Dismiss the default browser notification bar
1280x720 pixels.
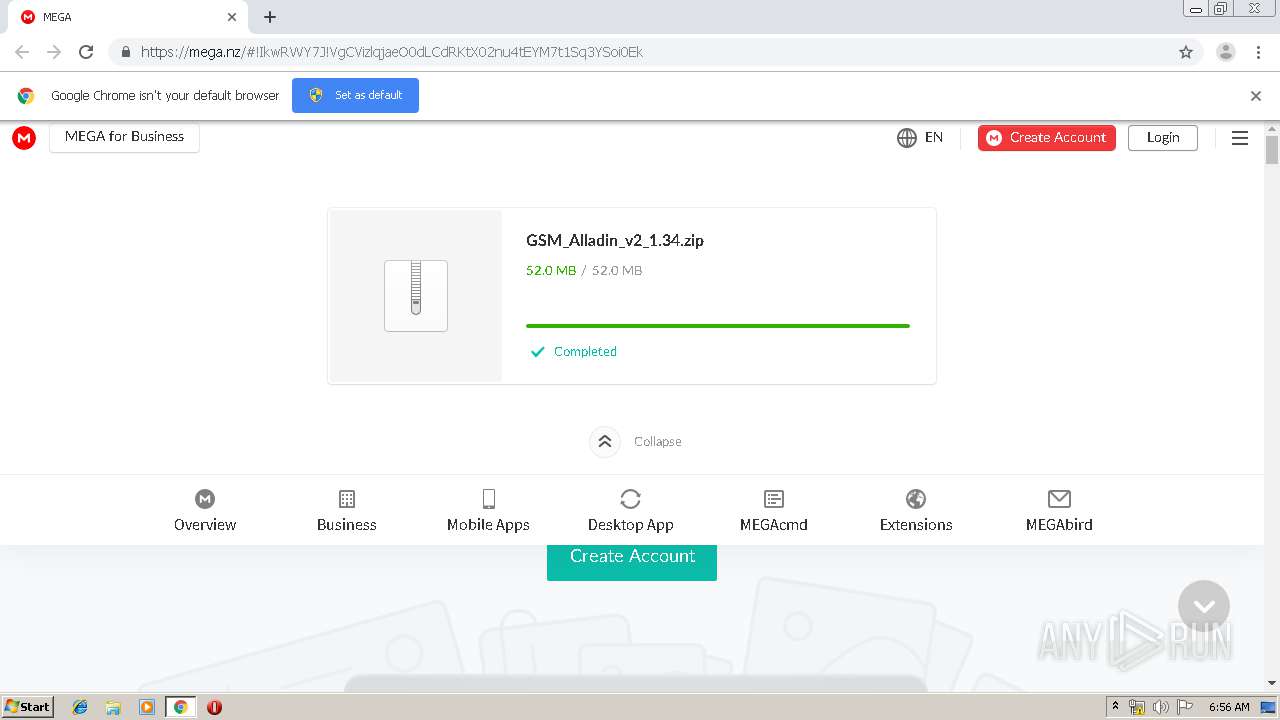1256,96
